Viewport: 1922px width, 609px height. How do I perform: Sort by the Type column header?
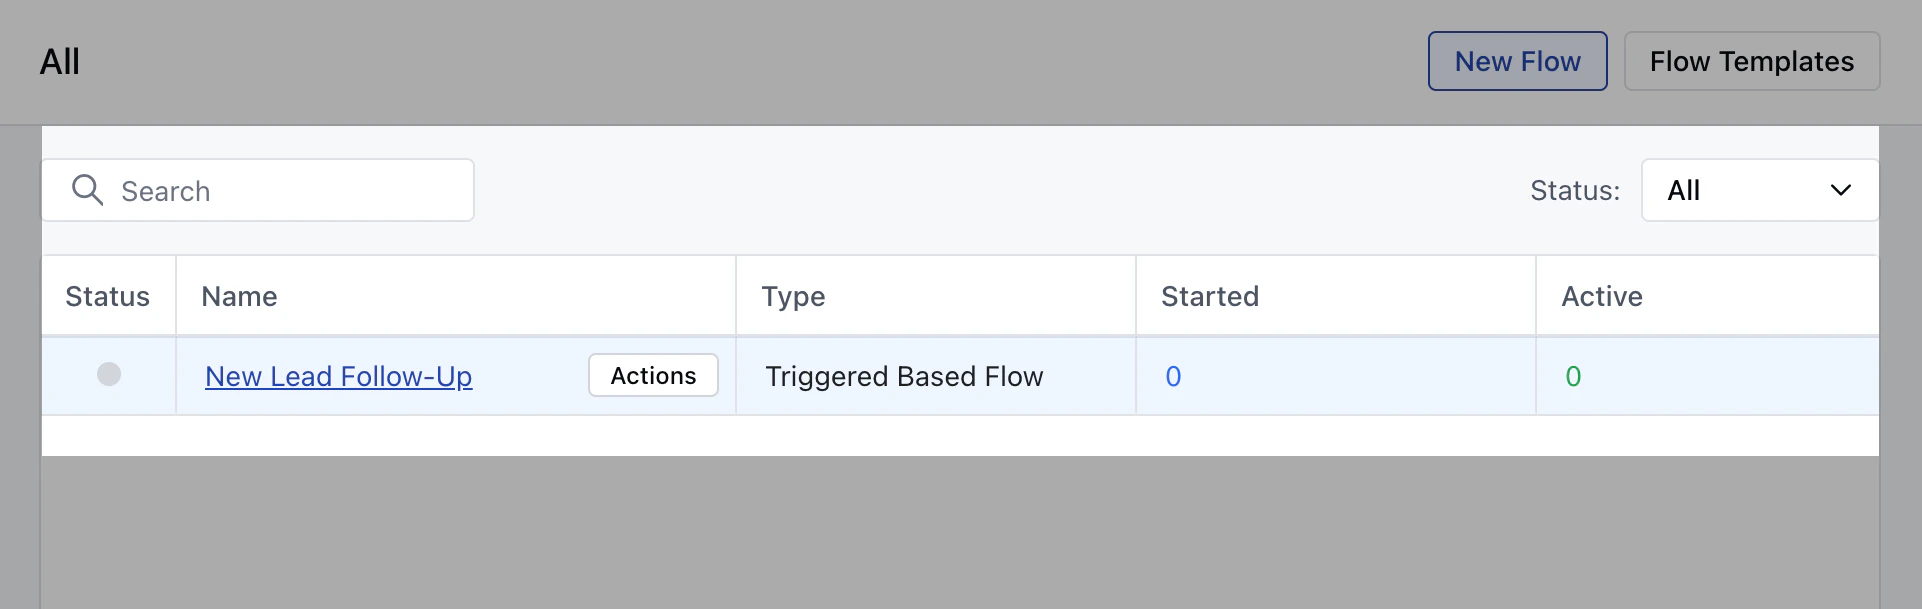click(793, 297)
